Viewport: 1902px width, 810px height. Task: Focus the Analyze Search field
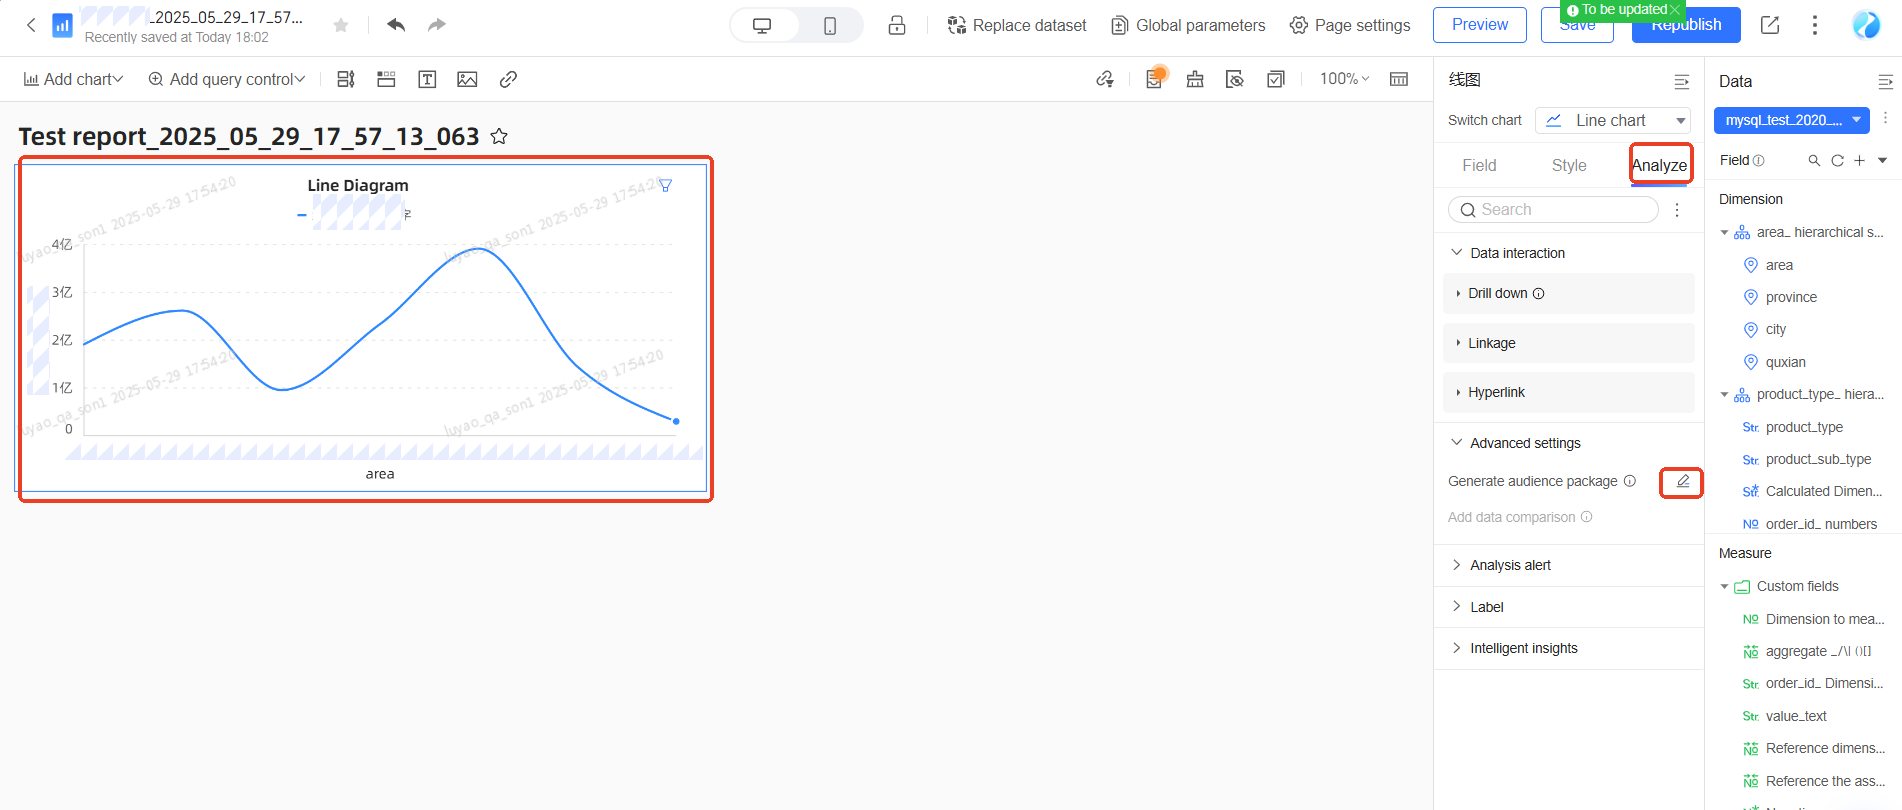click(1553, 209)
